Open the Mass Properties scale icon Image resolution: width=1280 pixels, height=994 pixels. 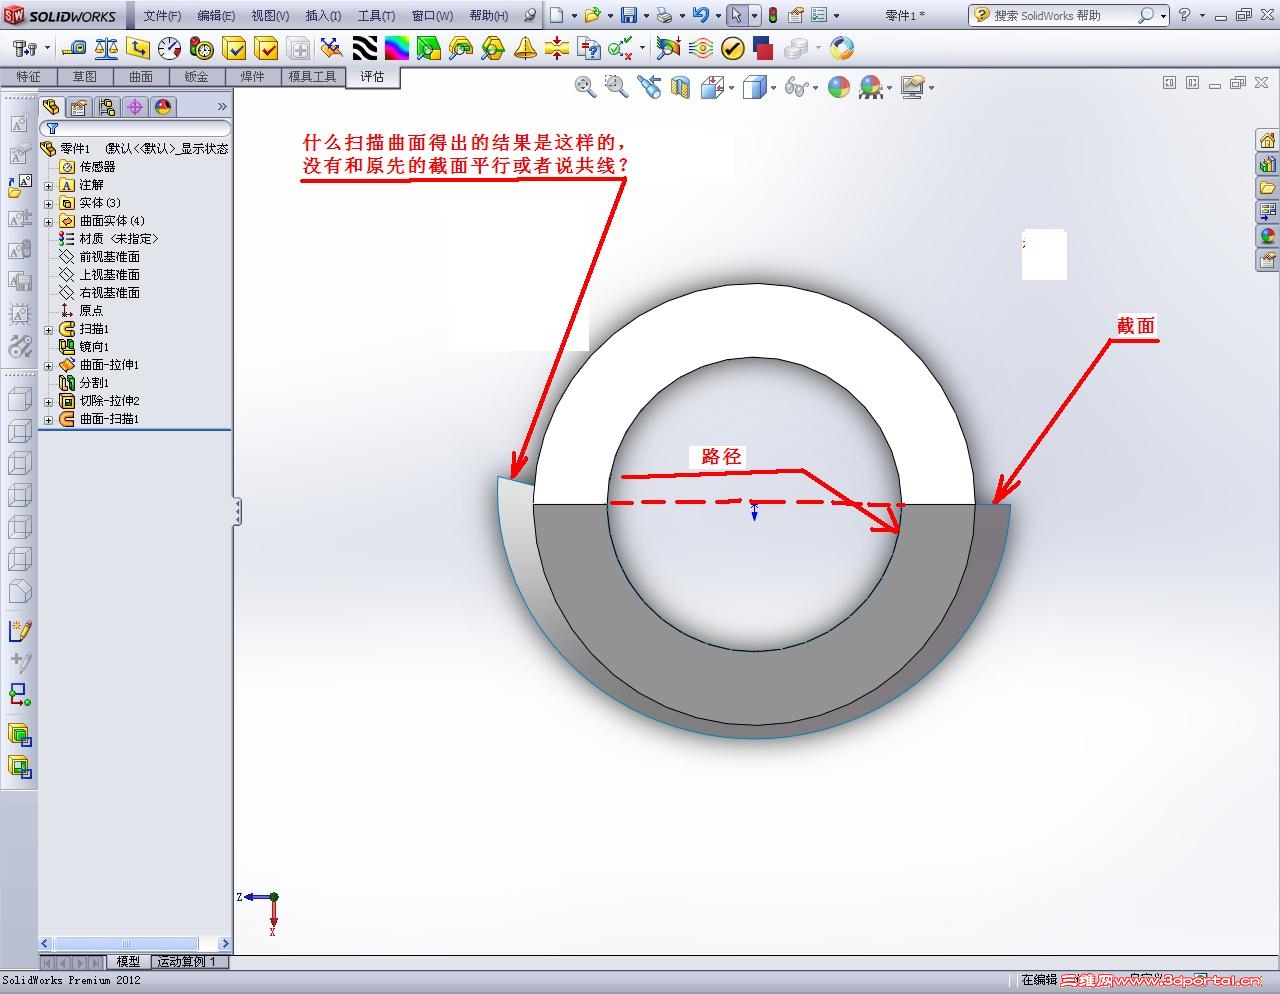pyautogui.click(x=106, y=48)
